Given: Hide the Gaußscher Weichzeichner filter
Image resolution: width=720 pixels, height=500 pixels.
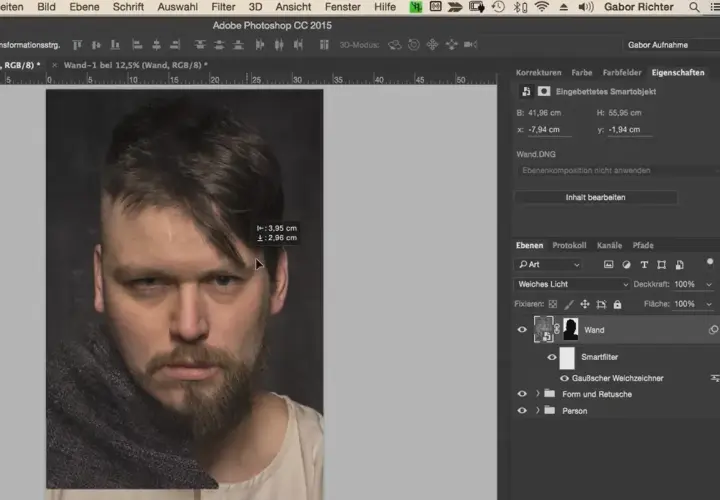Looking at the screenshot, I should click(564, 378).
